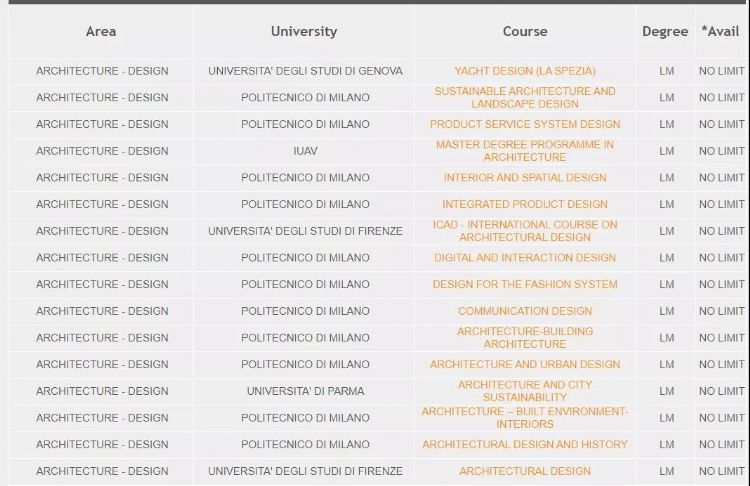Sort table by the Area column header
This screenshot has width=750, height=486.
(101, 31)
